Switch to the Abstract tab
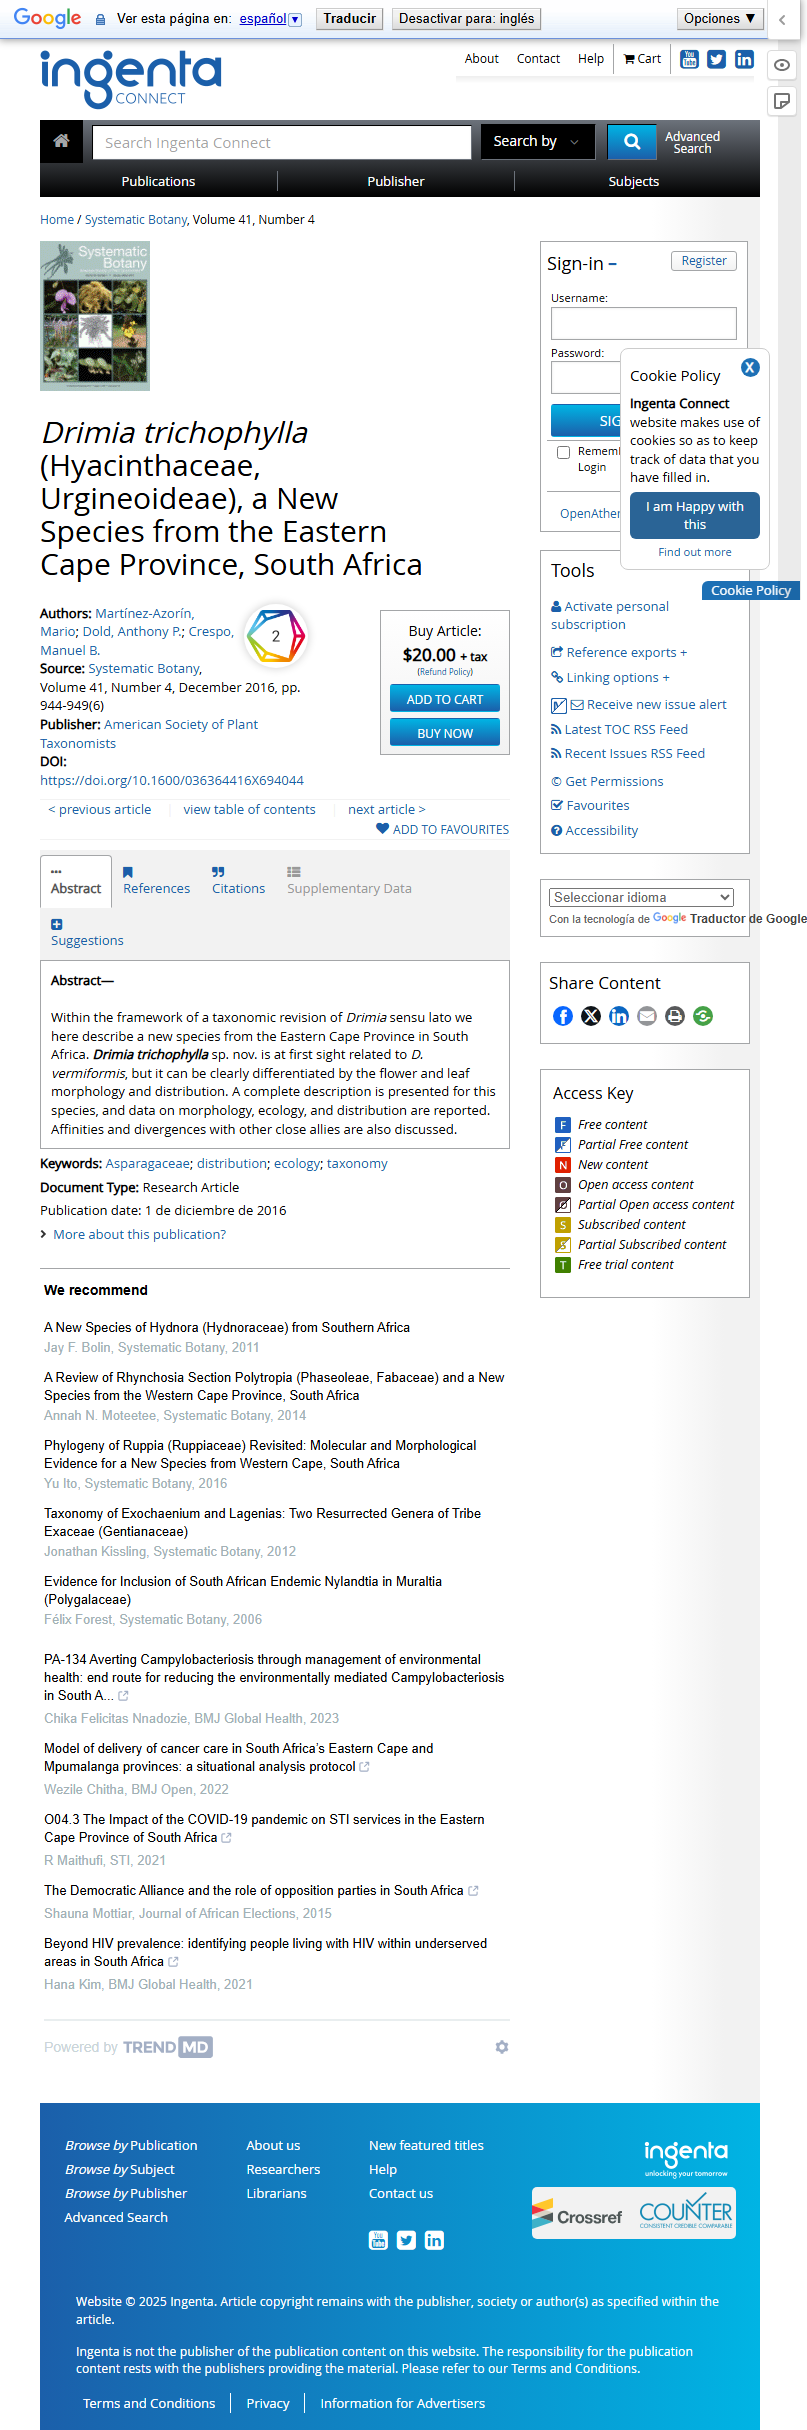The height and width of the screenshot is (2430, 807). [76, 881]
